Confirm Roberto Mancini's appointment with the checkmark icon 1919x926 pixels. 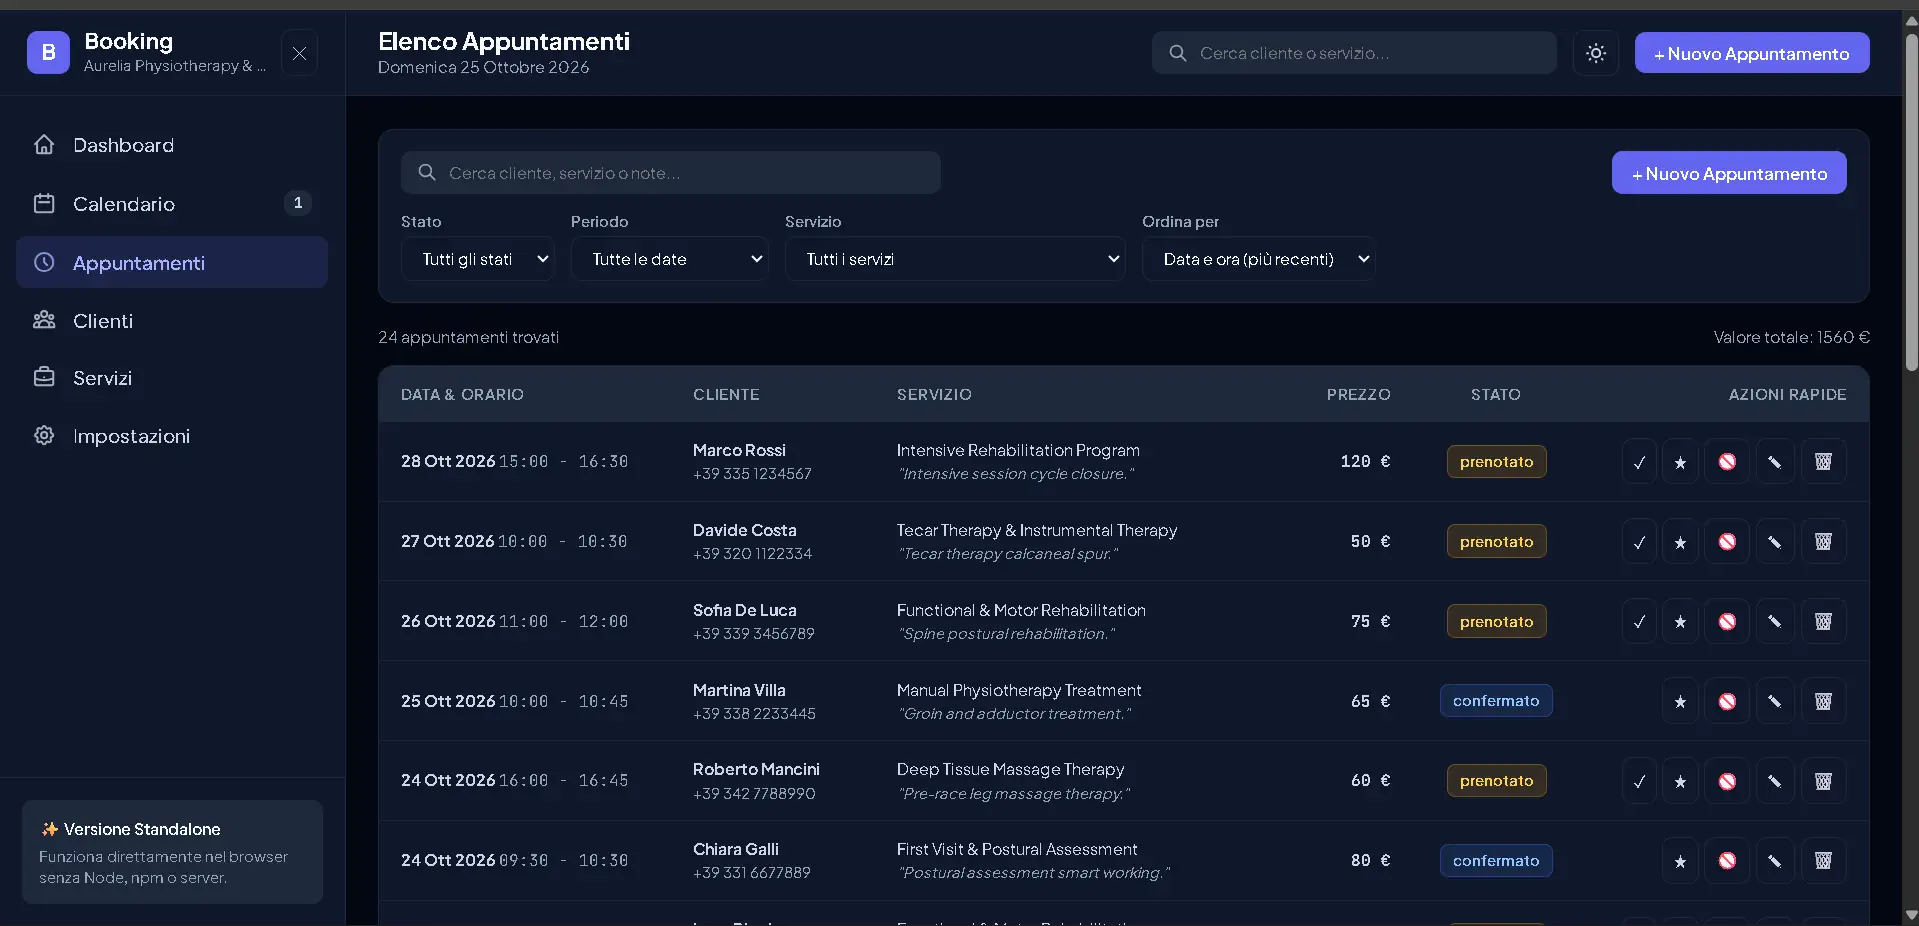[1639, 781]
